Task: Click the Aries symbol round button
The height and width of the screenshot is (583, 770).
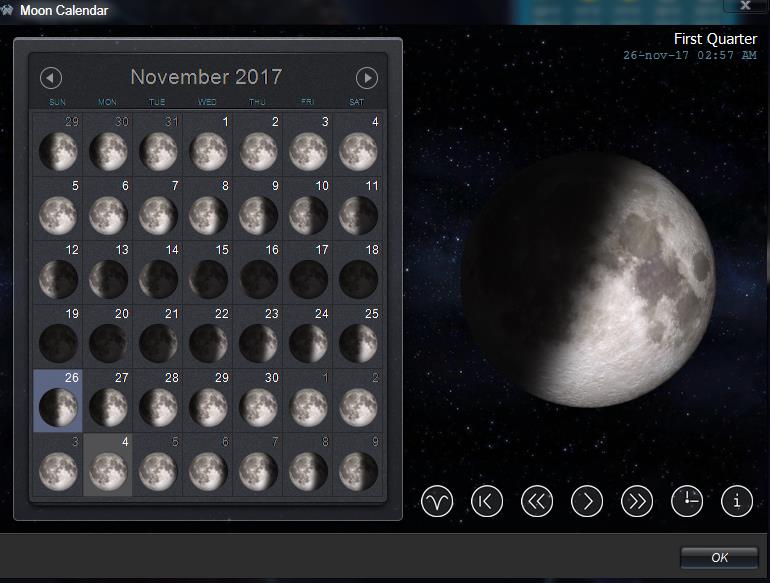Action: coord(437,501)
